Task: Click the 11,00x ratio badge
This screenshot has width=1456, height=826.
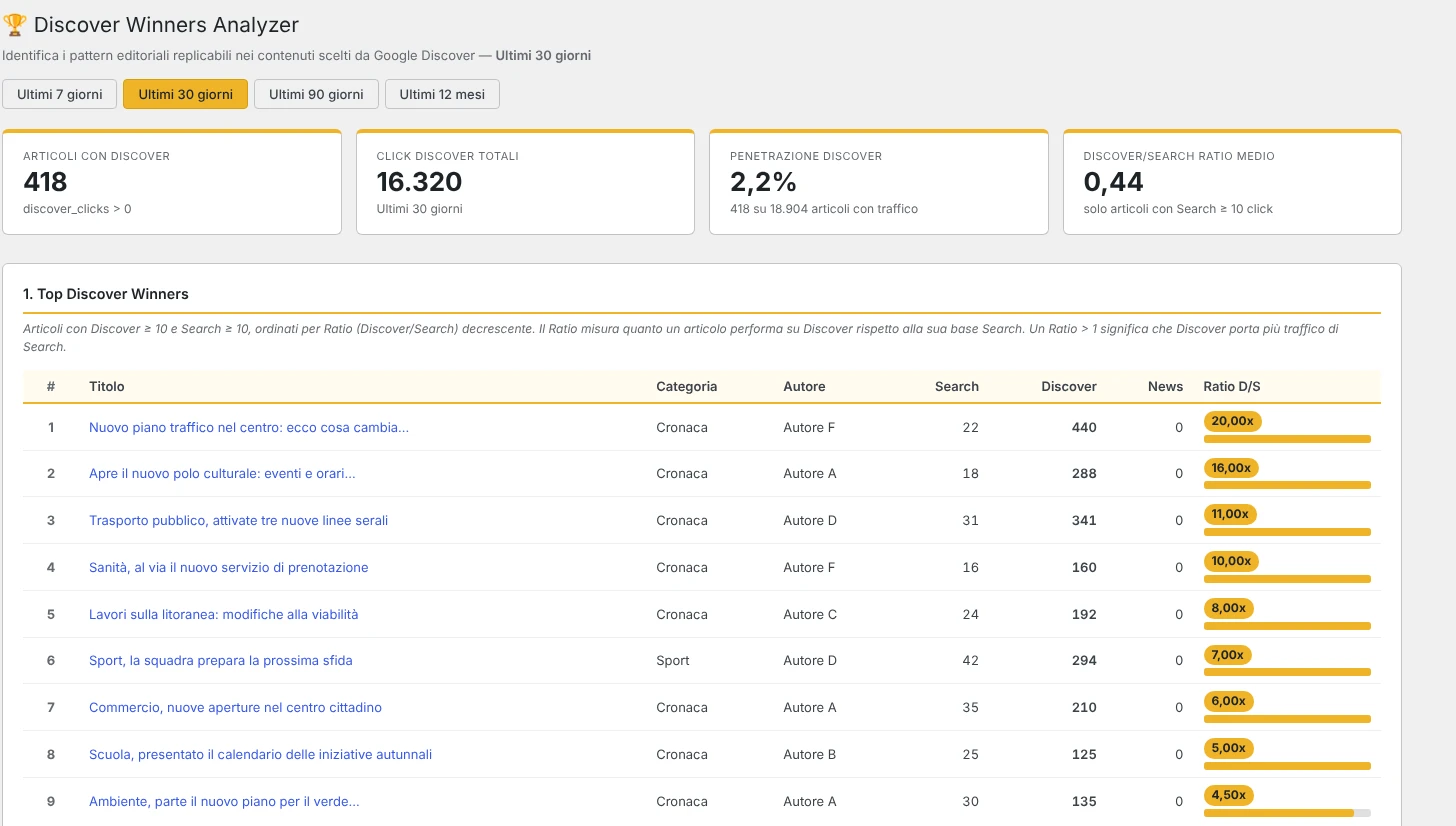Action: [1230, 514]
